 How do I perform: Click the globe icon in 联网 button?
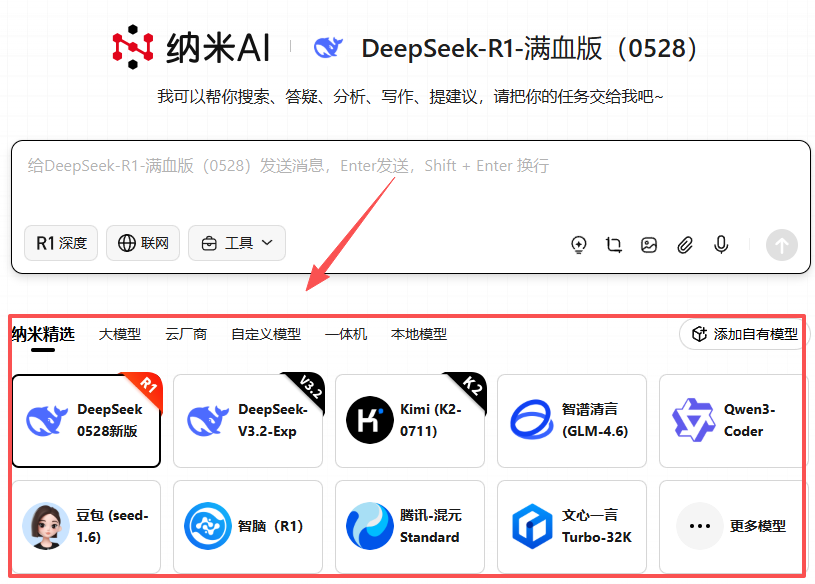tap(127, 243)
